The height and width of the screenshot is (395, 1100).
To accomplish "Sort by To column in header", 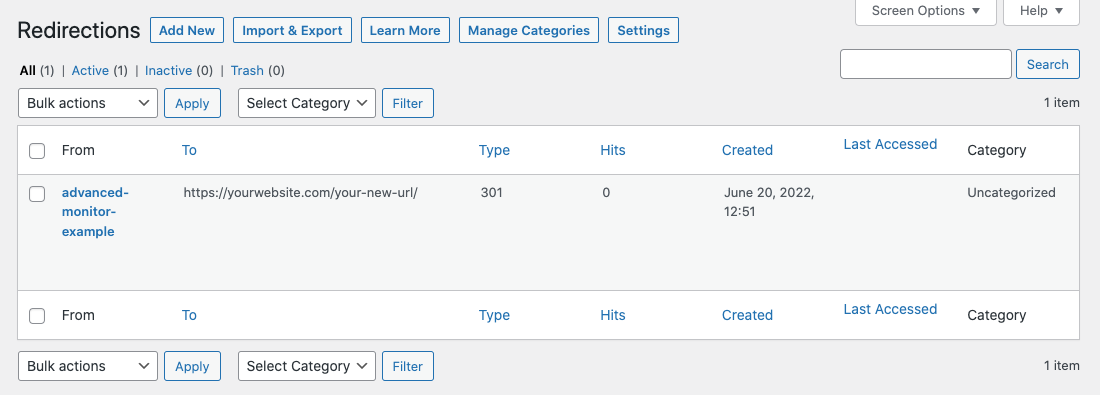I will (x=189, y=150).
